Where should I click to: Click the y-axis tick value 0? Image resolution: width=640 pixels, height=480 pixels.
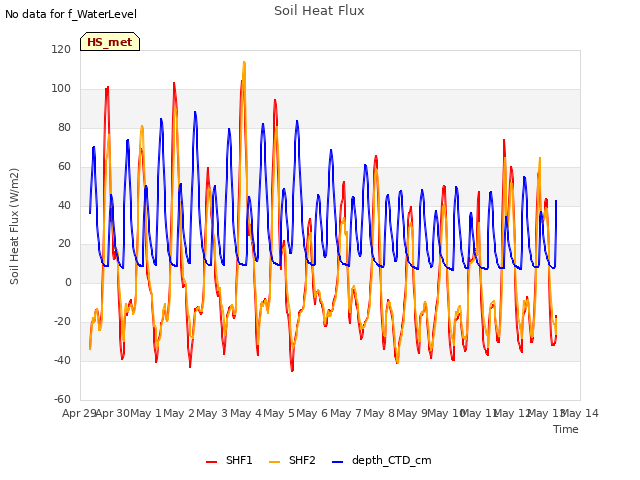click(68, 282)
